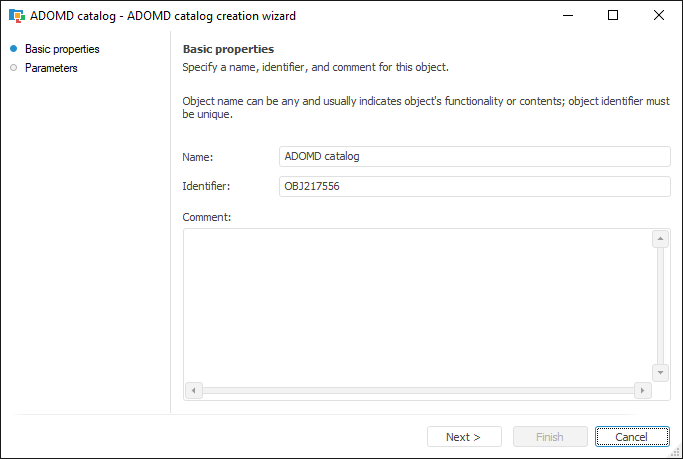Open the Basic properties page
The width and height of the screenshot is (683, 459).
point(62,49)
